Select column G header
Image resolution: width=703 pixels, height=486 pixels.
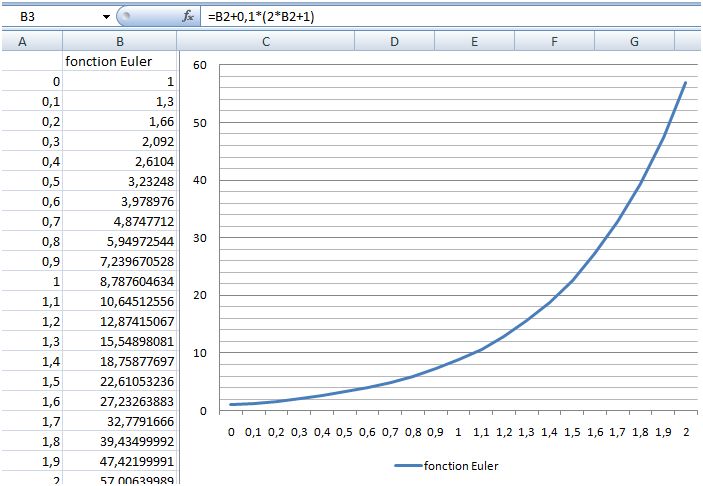[x=634, y=41]
